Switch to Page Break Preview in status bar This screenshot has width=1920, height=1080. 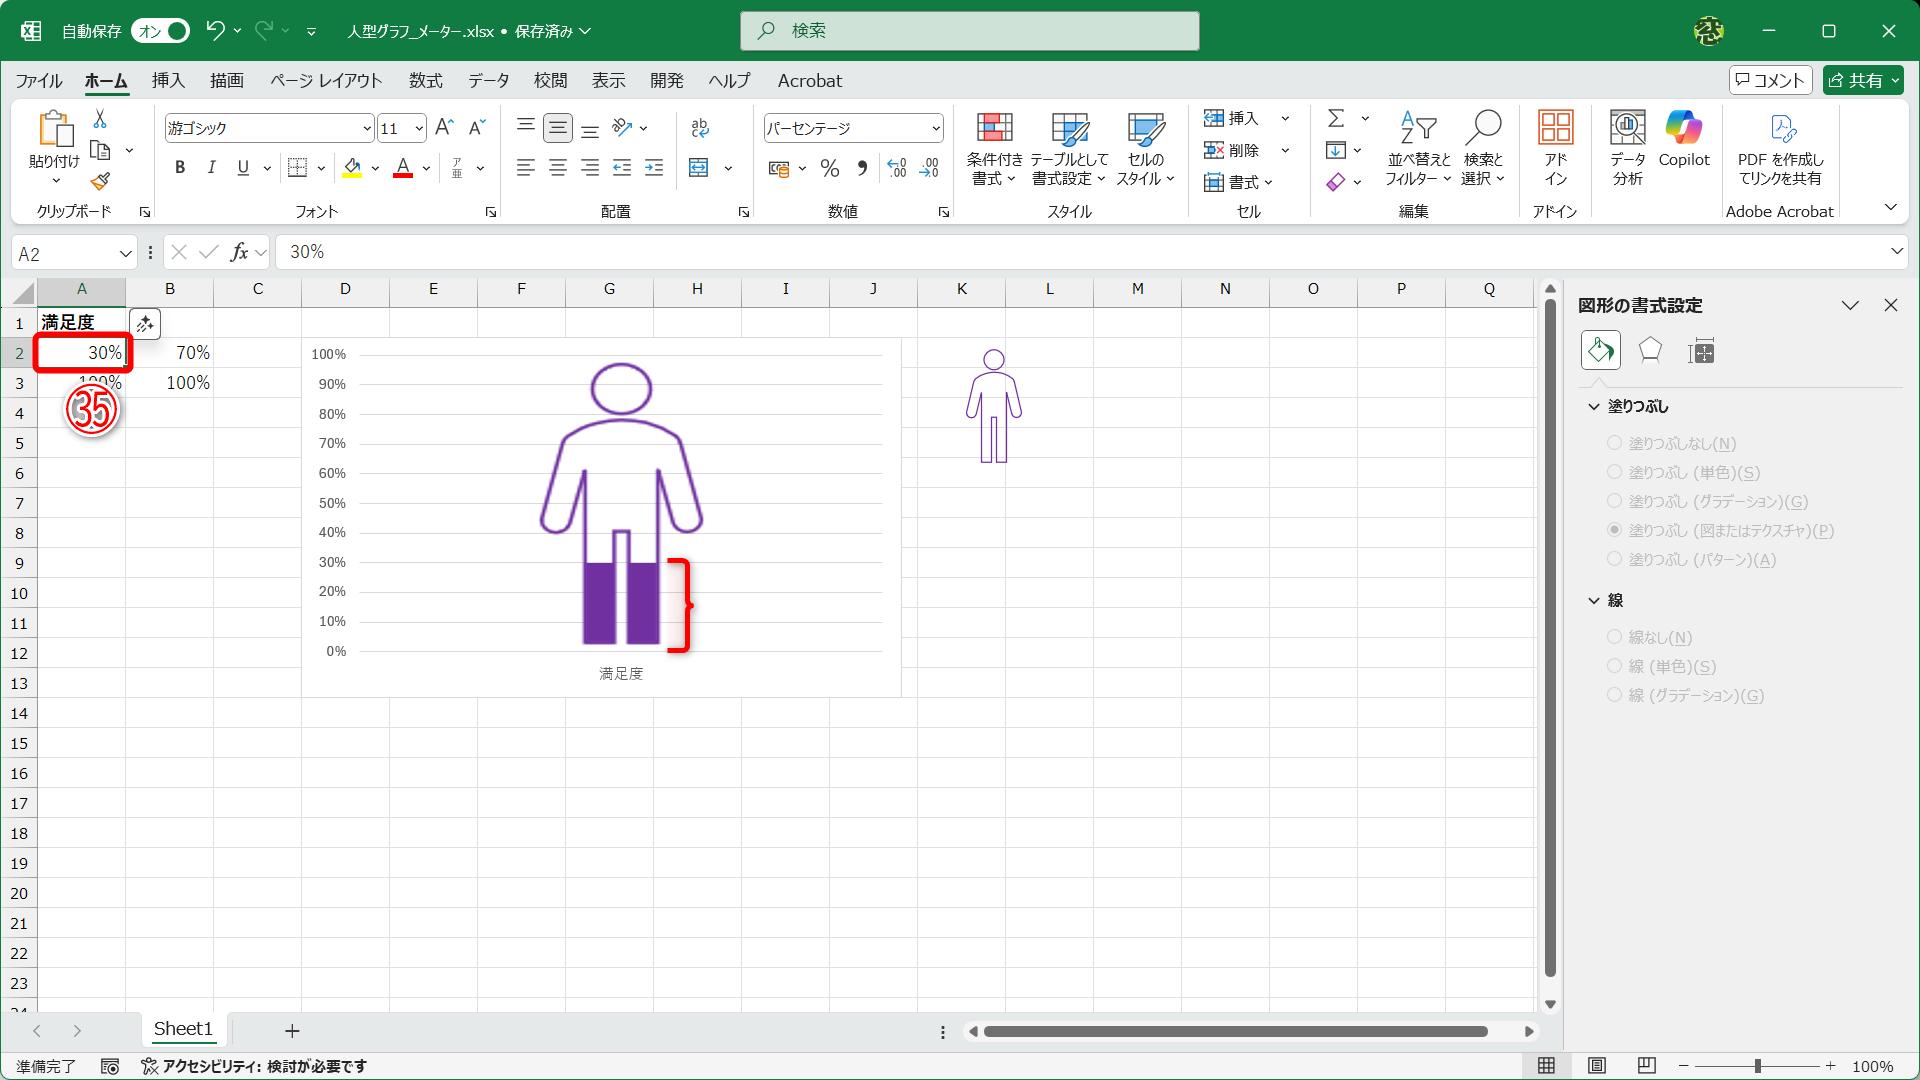(1647, 1066)
